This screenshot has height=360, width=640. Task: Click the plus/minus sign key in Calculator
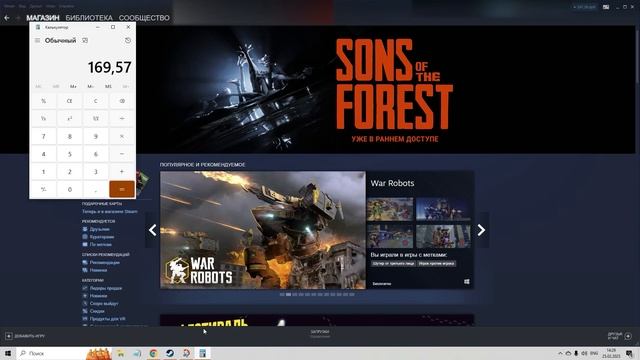click(43, 189)
